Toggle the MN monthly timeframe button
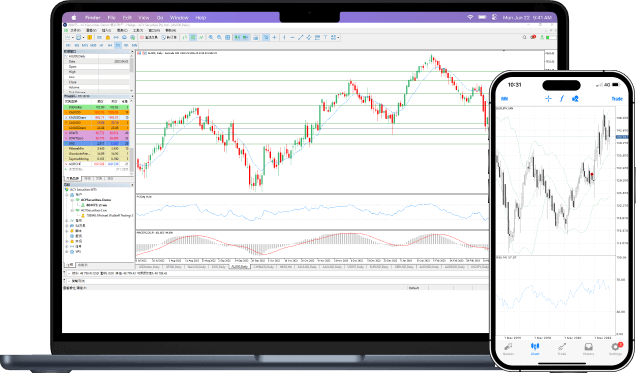The image size is (636, 373). click(134, 45)
